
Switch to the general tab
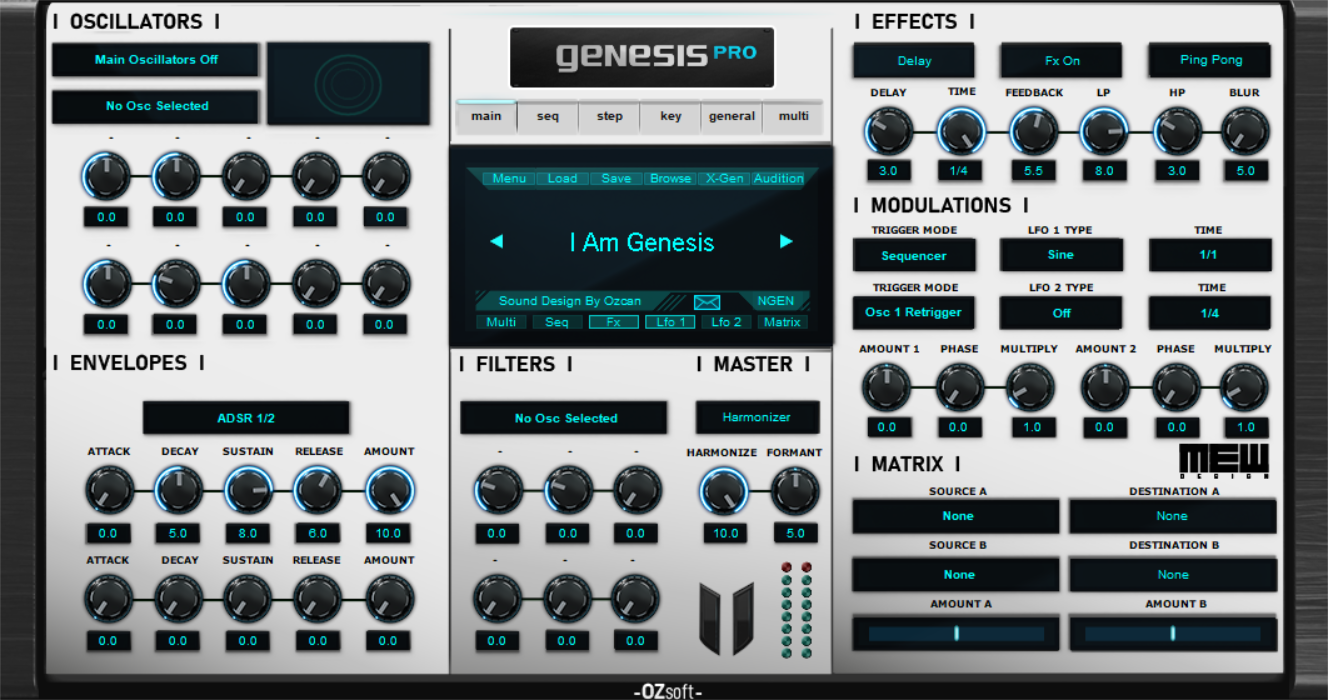tap(732, 116)
